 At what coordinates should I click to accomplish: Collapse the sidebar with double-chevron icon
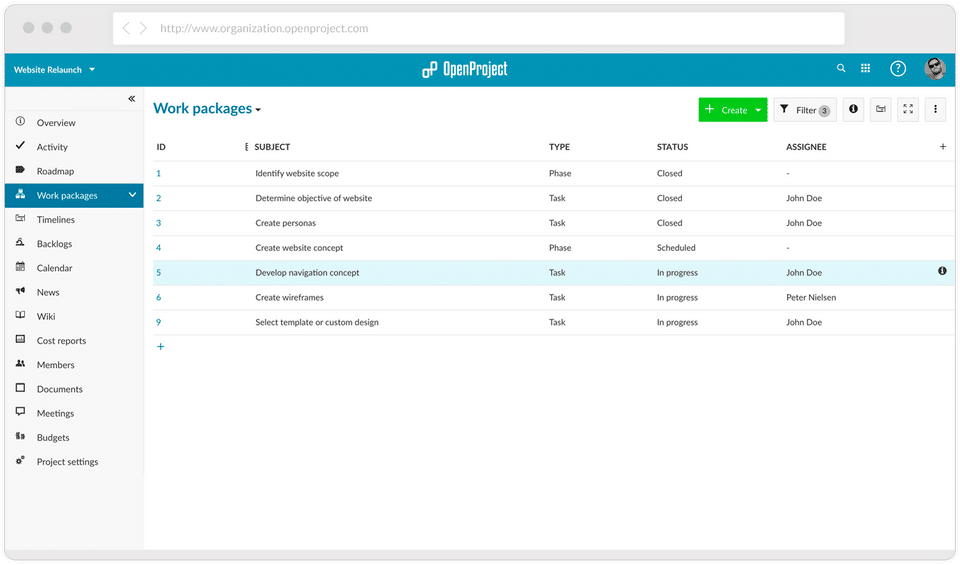pos(131,99)
